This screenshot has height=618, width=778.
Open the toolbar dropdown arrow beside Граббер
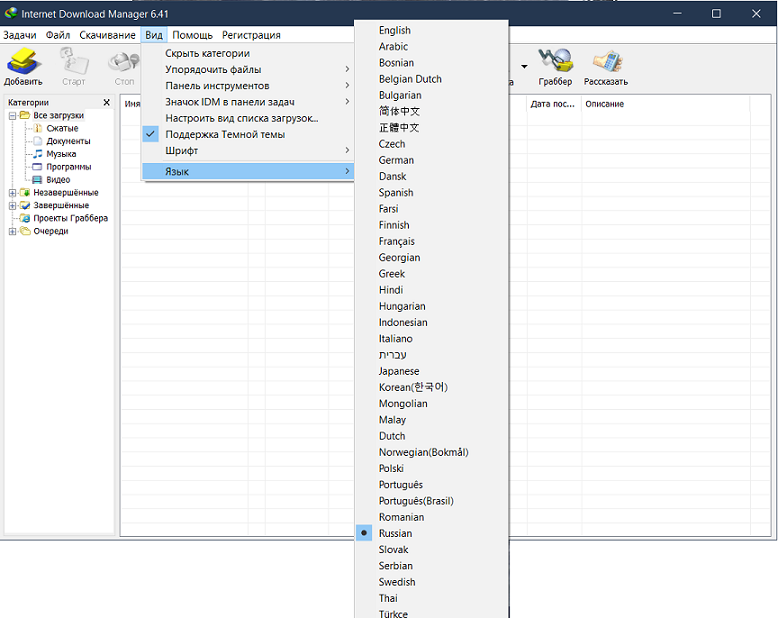point(524,66)
